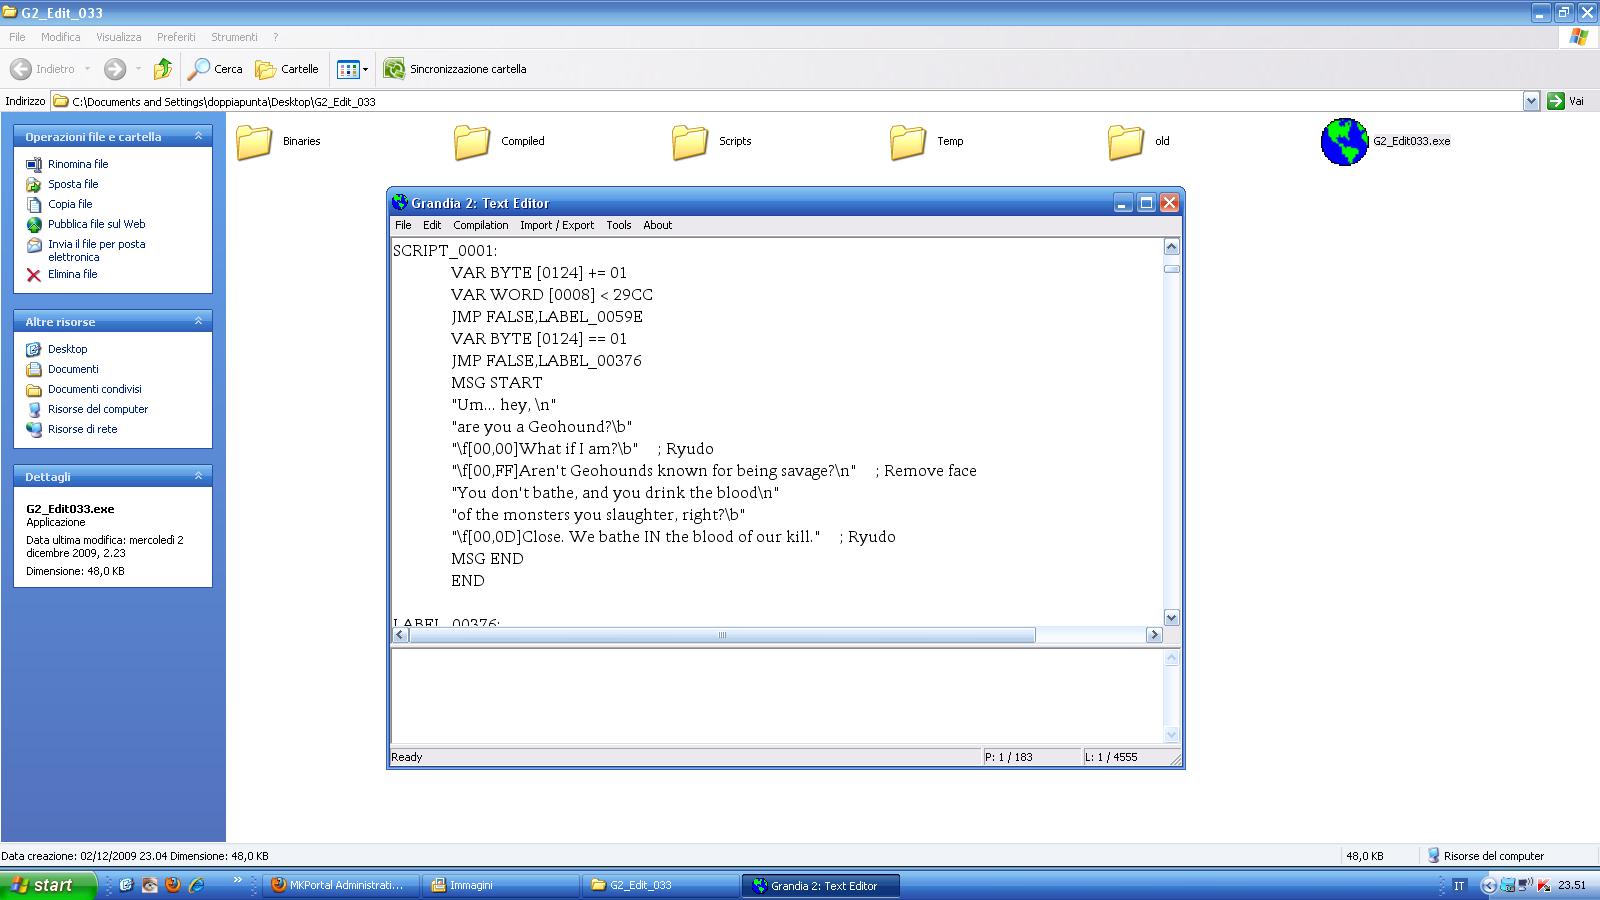Open the old folder icon

[1126, 142]
